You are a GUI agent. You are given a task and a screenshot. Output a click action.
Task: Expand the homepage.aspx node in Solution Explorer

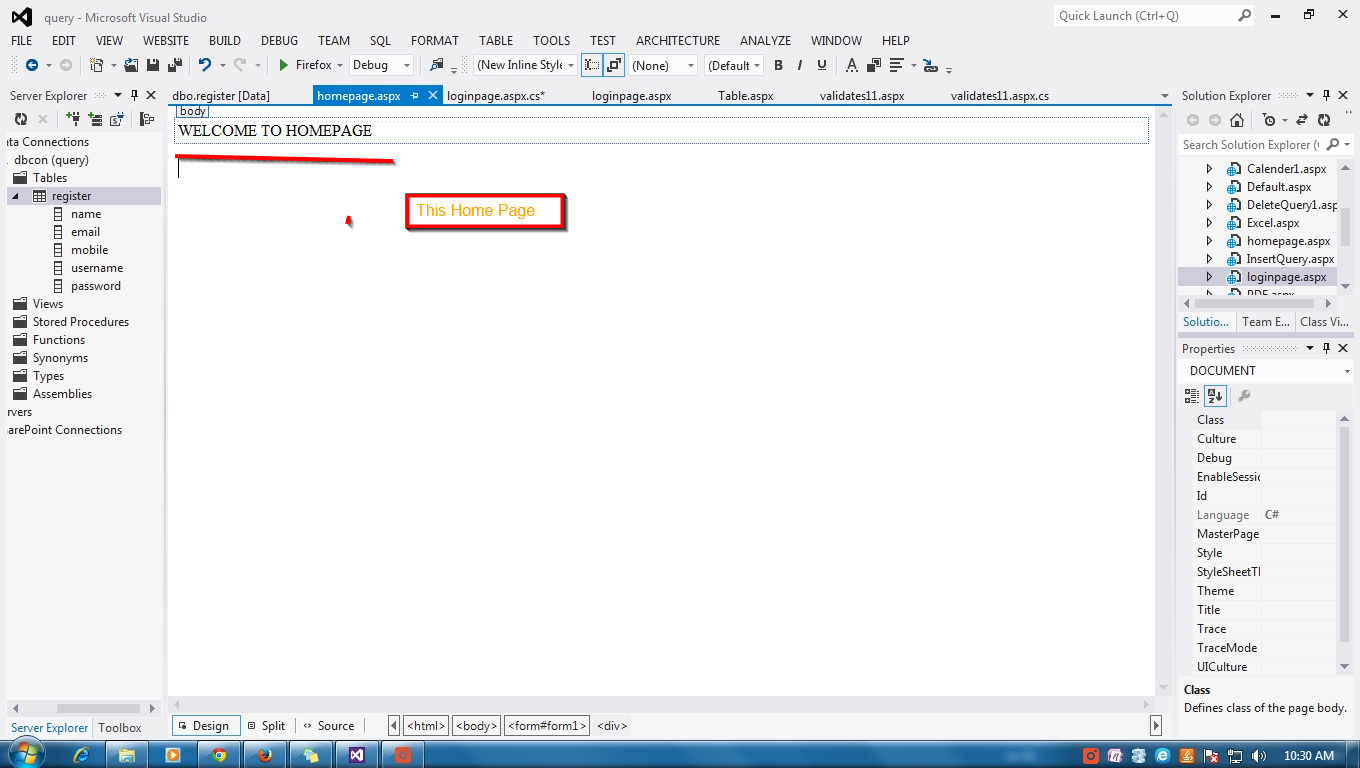pos(1209,241)
